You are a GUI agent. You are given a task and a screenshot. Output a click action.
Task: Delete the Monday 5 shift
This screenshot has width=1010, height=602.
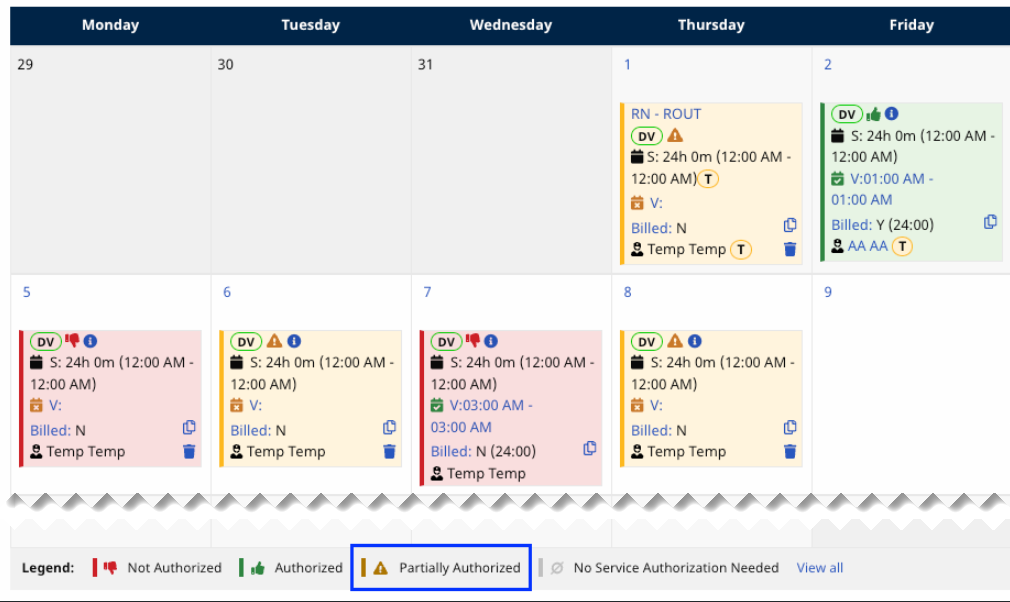pyautogui.click(x=190, y=451)
